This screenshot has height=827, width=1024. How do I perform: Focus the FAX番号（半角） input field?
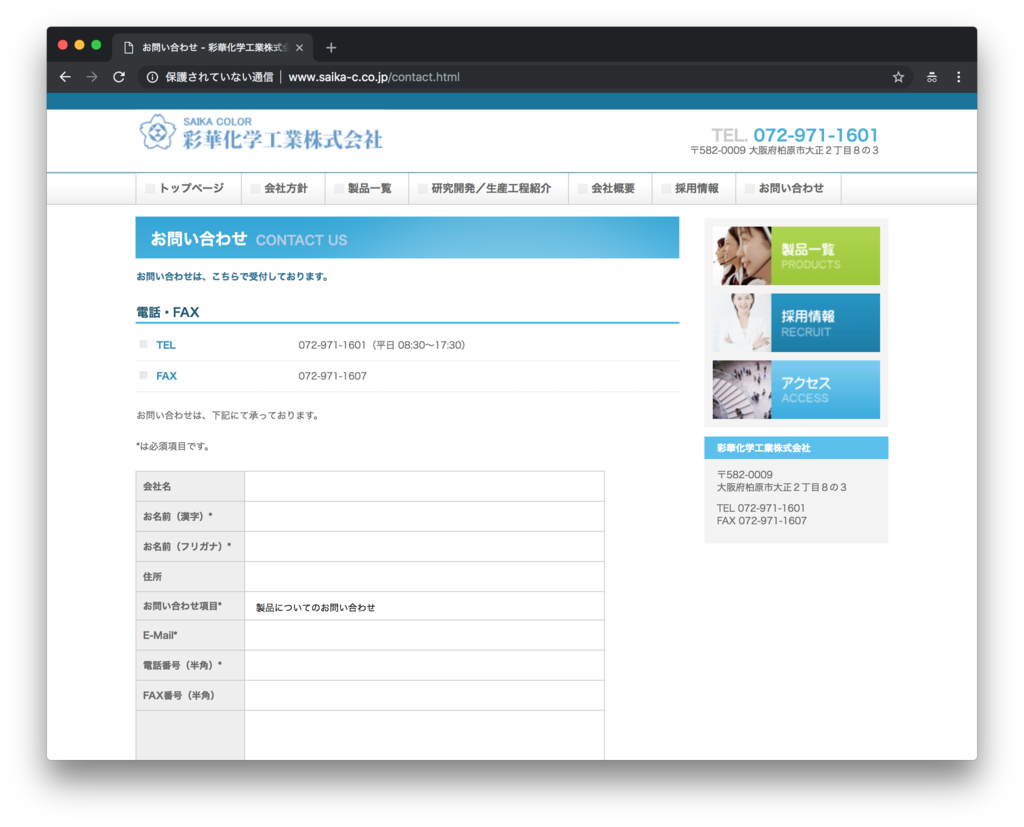[x=424, y=696]
